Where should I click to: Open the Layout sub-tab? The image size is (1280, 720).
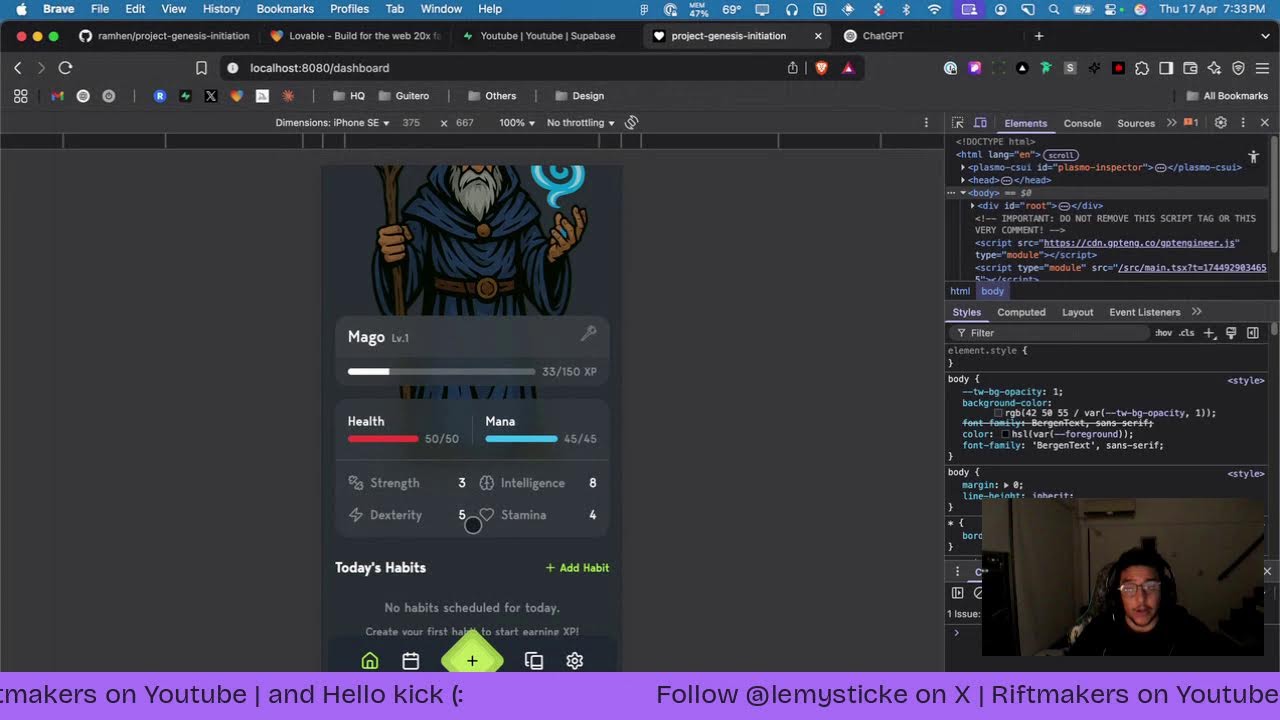pos(1077,312)
